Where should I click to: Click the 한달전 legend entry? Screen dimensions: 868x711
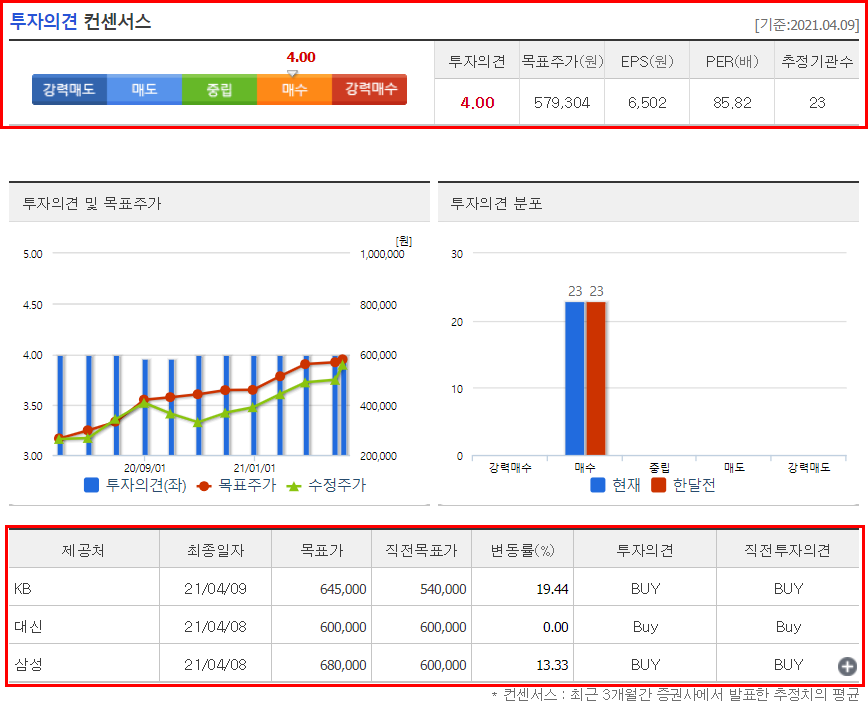click(683, 485)
